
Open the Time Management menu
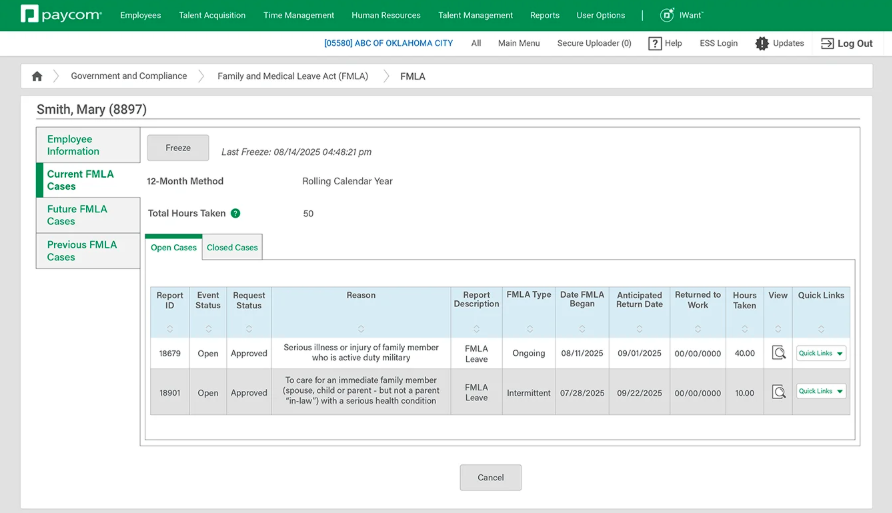coord(299,15)
